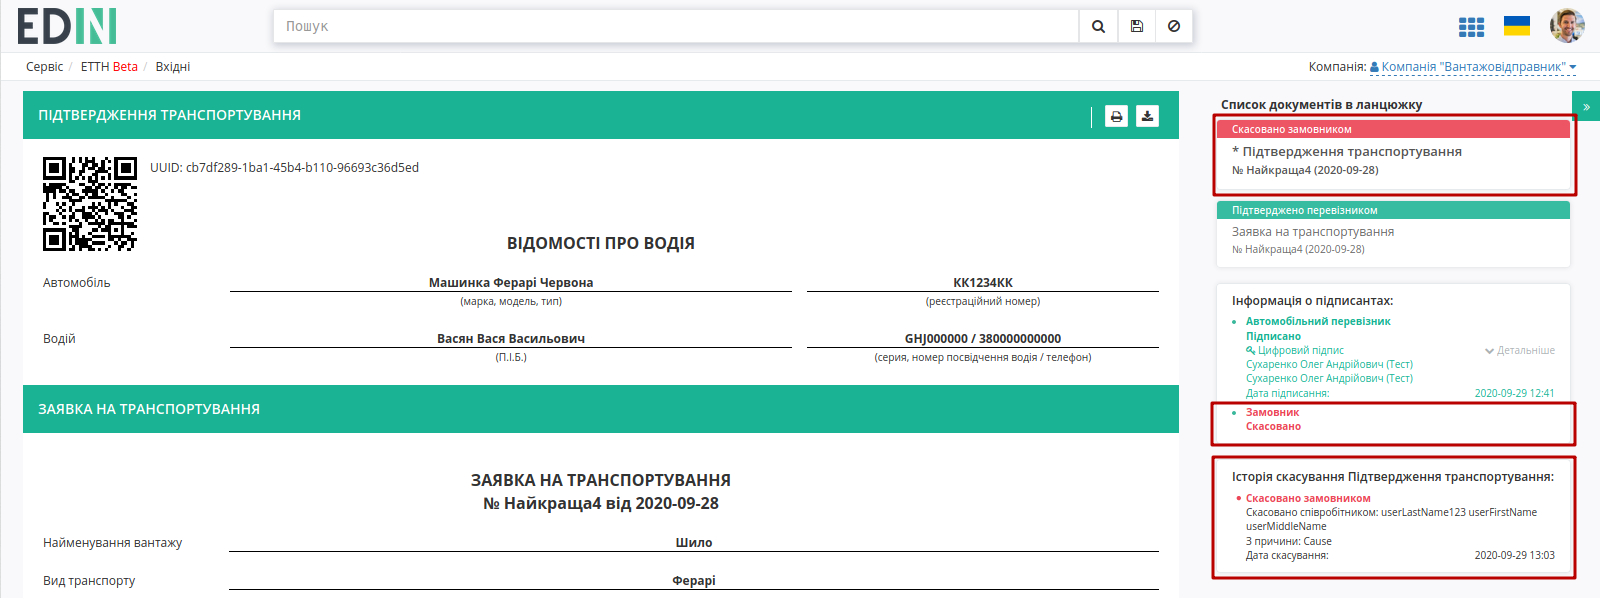The image size is (1600, 598).
Task: Click the Замовник signer entry
Action: coord(1272,413)
